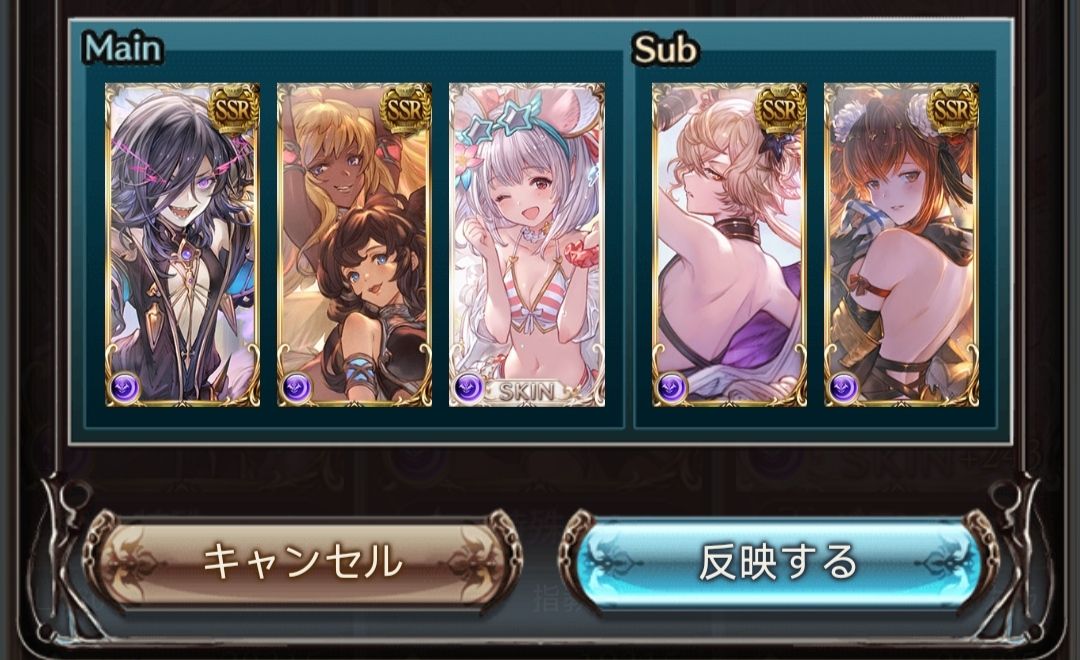Select the blonde character card in Sub
Screen dimensions: 1080x660
tap(729, 245)
